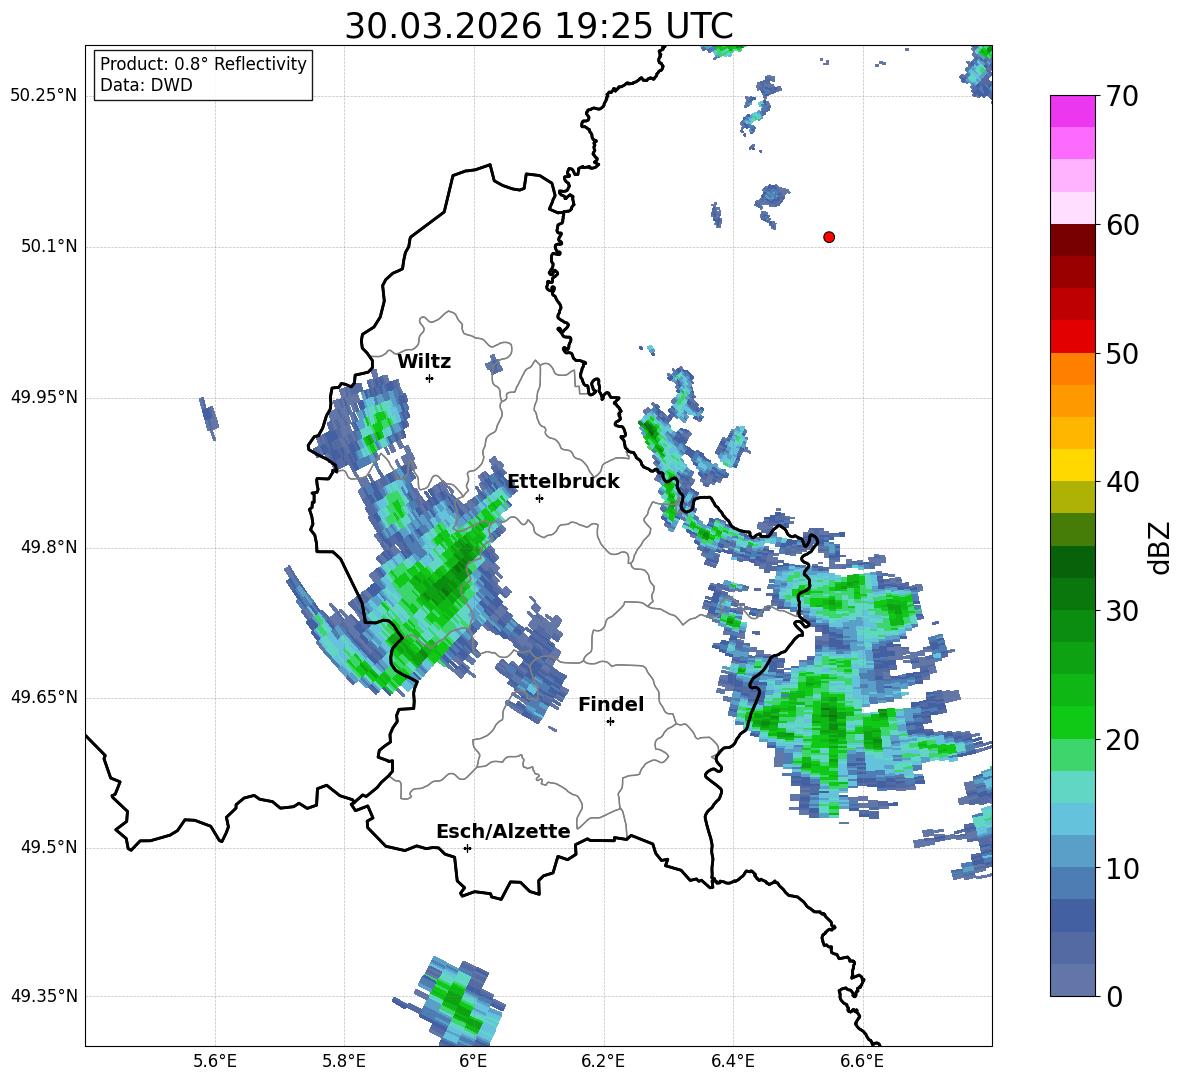Click the colorbar 0 tick label
The width and height of the screenshot is (1184, 1081).
click(1115, 997)
